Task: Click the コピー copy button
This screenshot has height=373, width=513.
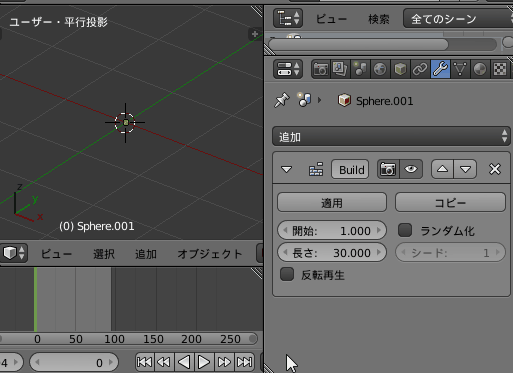Action: coord(450,202)
